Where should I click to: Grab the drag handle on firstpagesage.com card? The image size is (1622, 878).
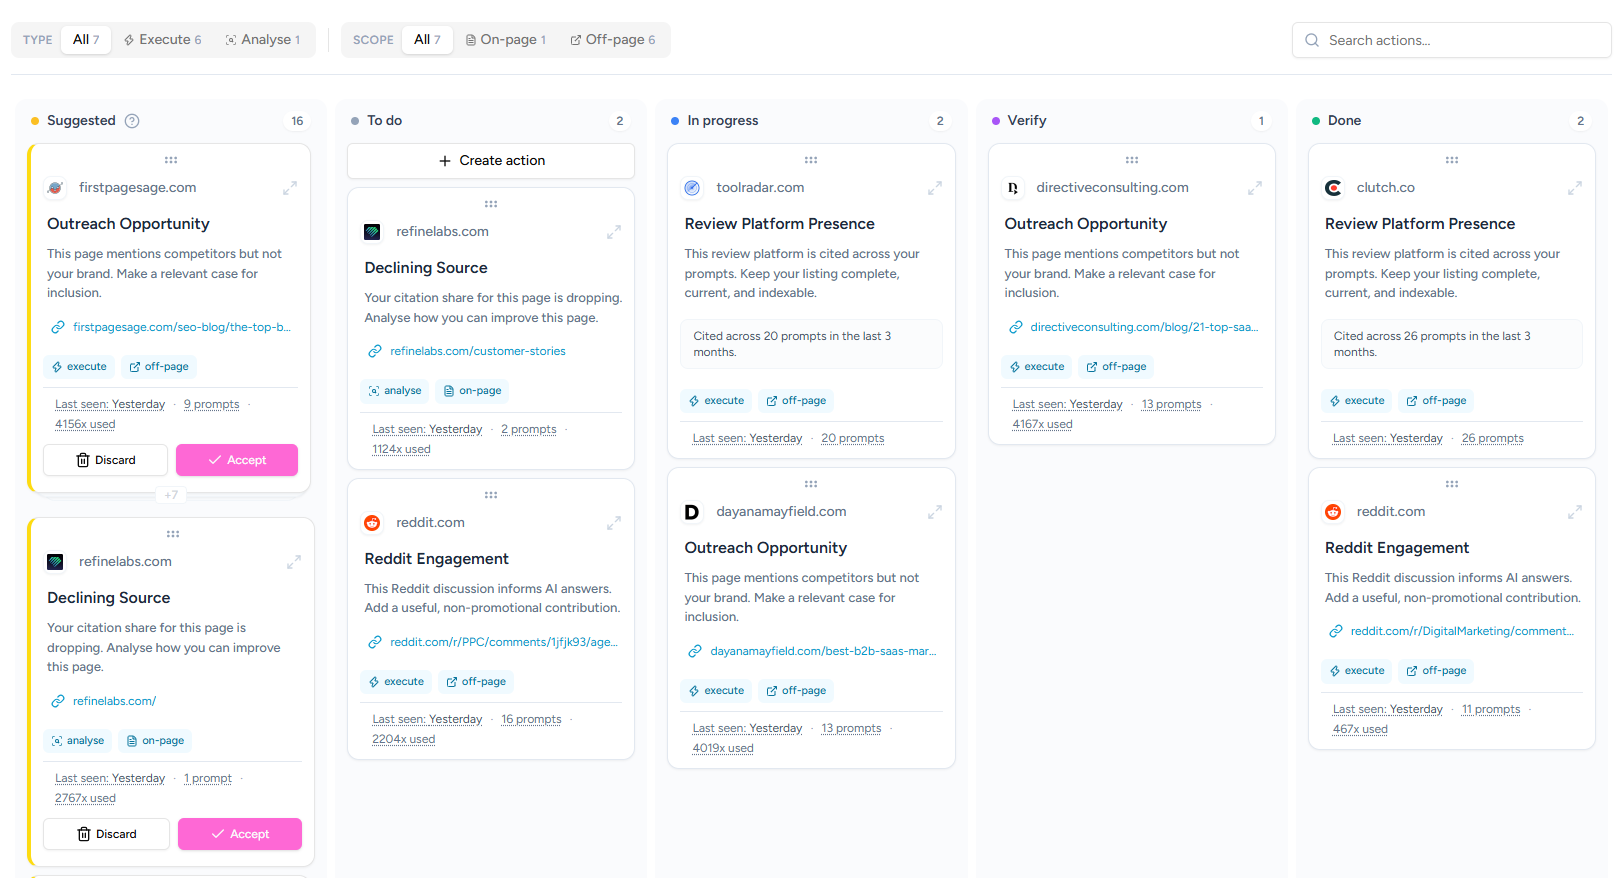pyautogui.click(x=171, y=160)
